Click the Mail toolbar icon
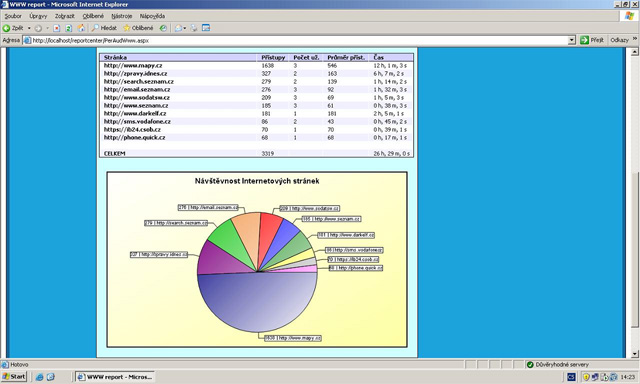 (178, 28)
